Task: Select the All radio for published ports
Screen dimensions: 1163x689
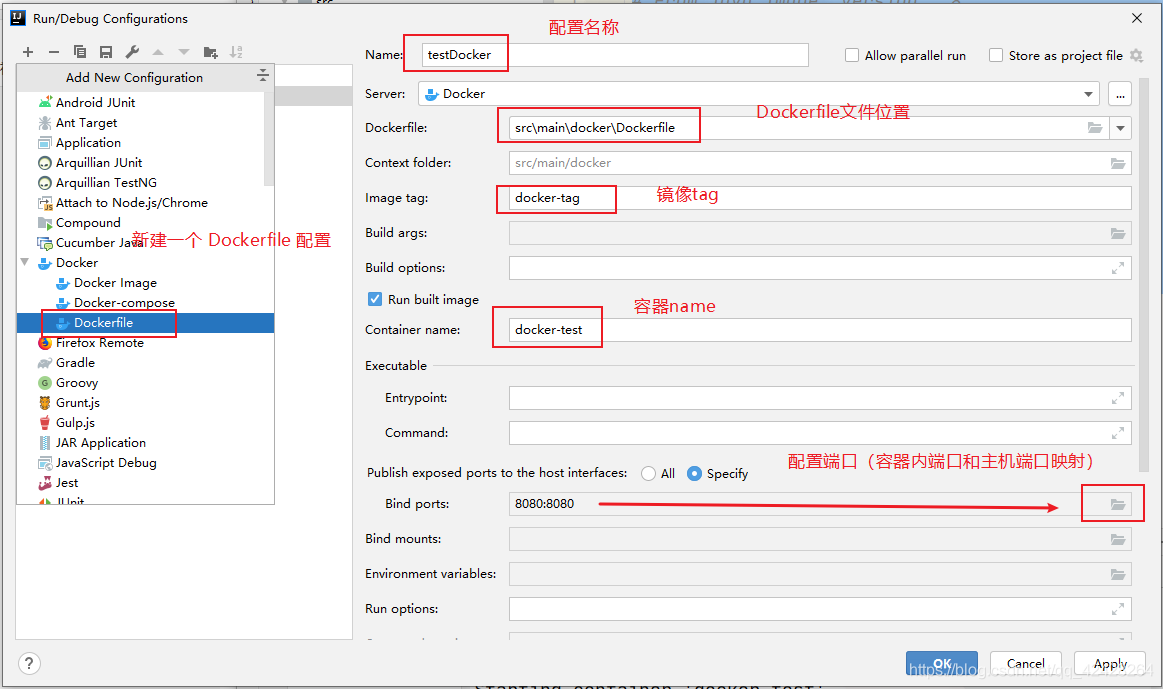Action: click(651, 474)
